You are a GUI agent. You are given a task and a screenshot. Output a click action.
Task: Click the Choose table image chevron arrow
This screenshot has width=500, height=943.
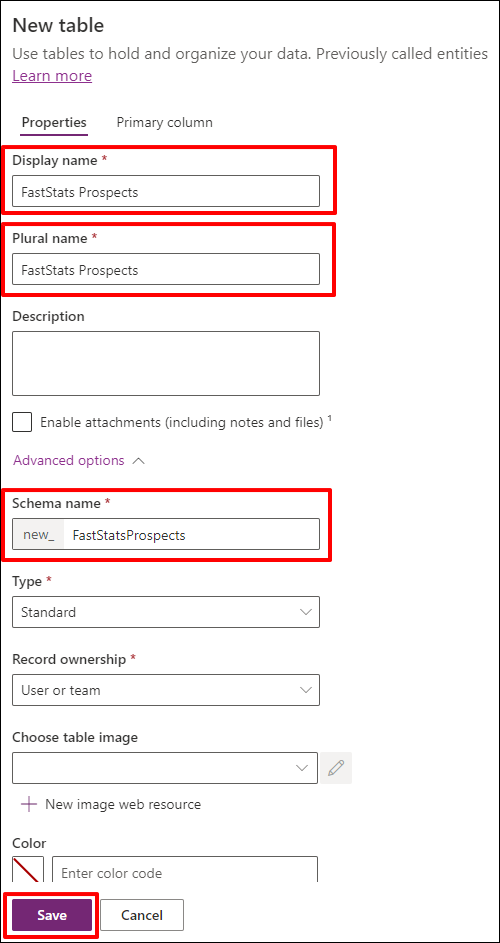click(x=302, y=767)
